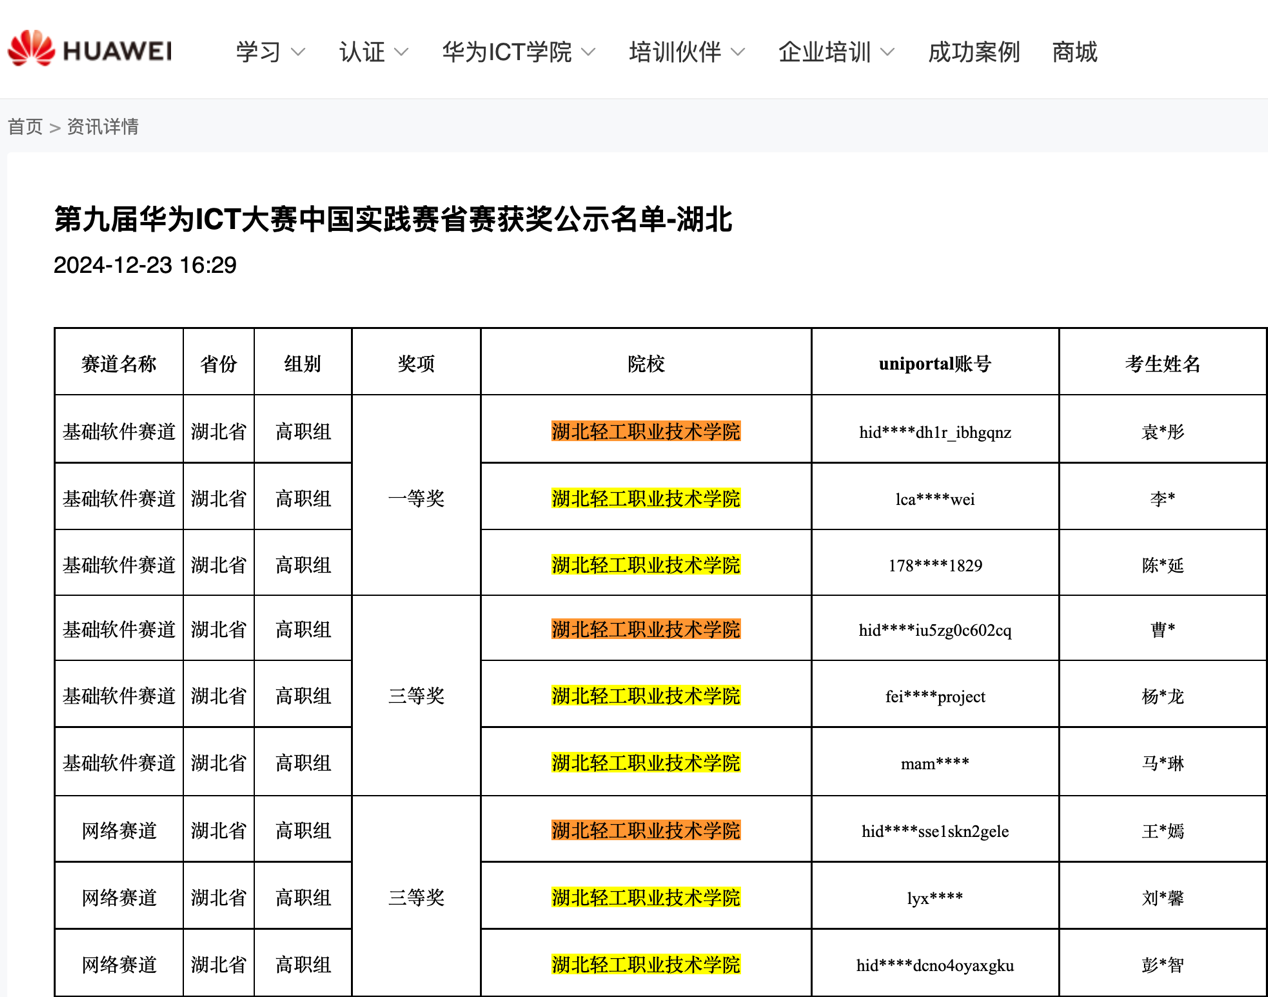This screenshot has width=1268, height=997.
Task: Click the uniportal账号 column header
Action: (934, 364)
